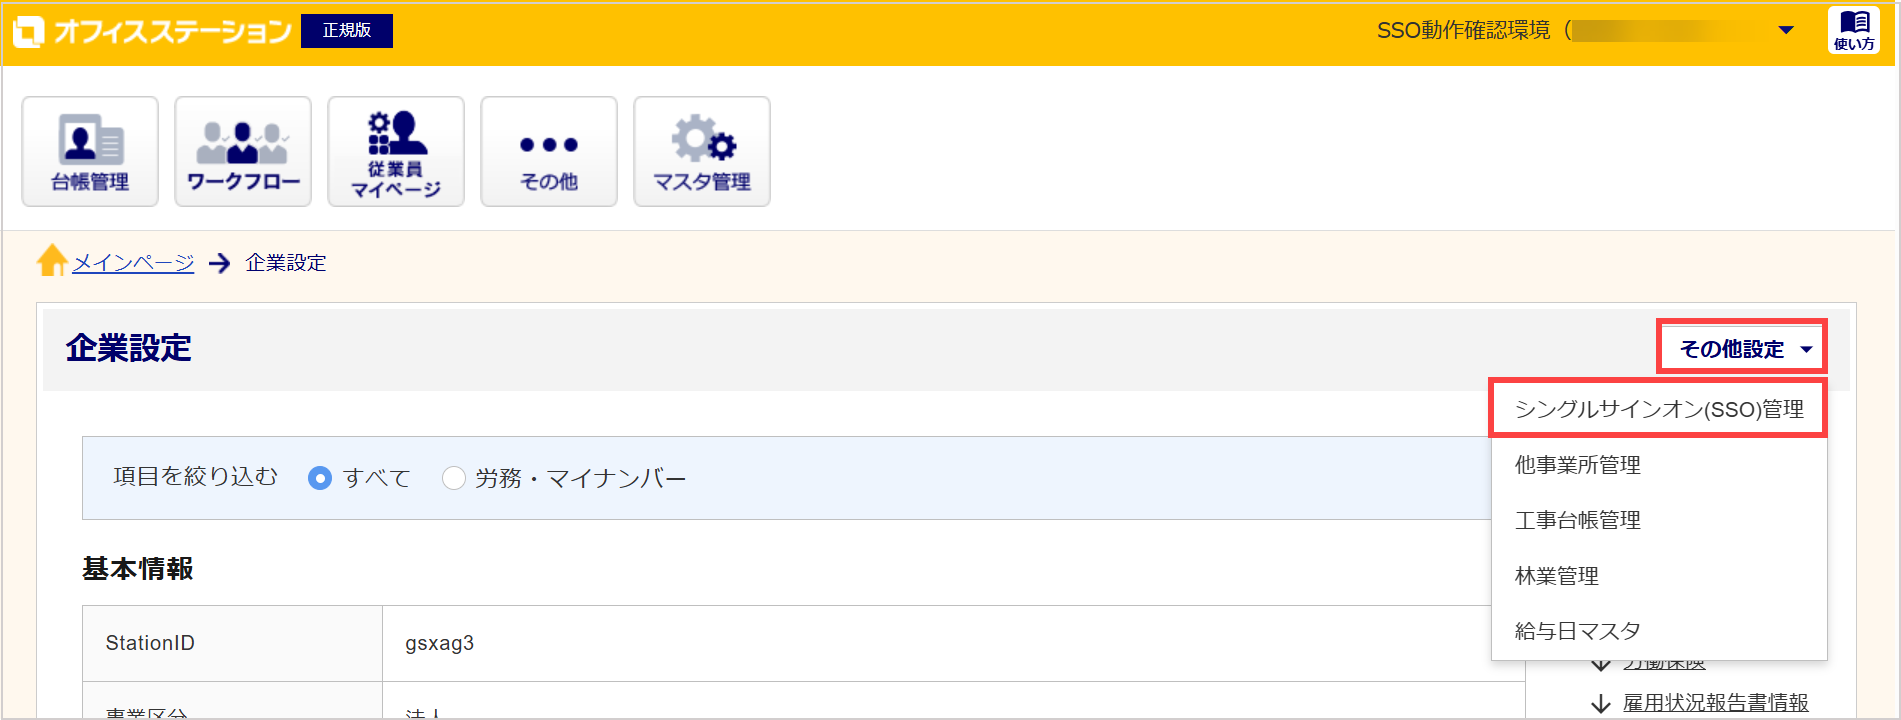Select the 労務・マイナンバー radio button
Screen dimensions: 1901x720
(454, 478)
